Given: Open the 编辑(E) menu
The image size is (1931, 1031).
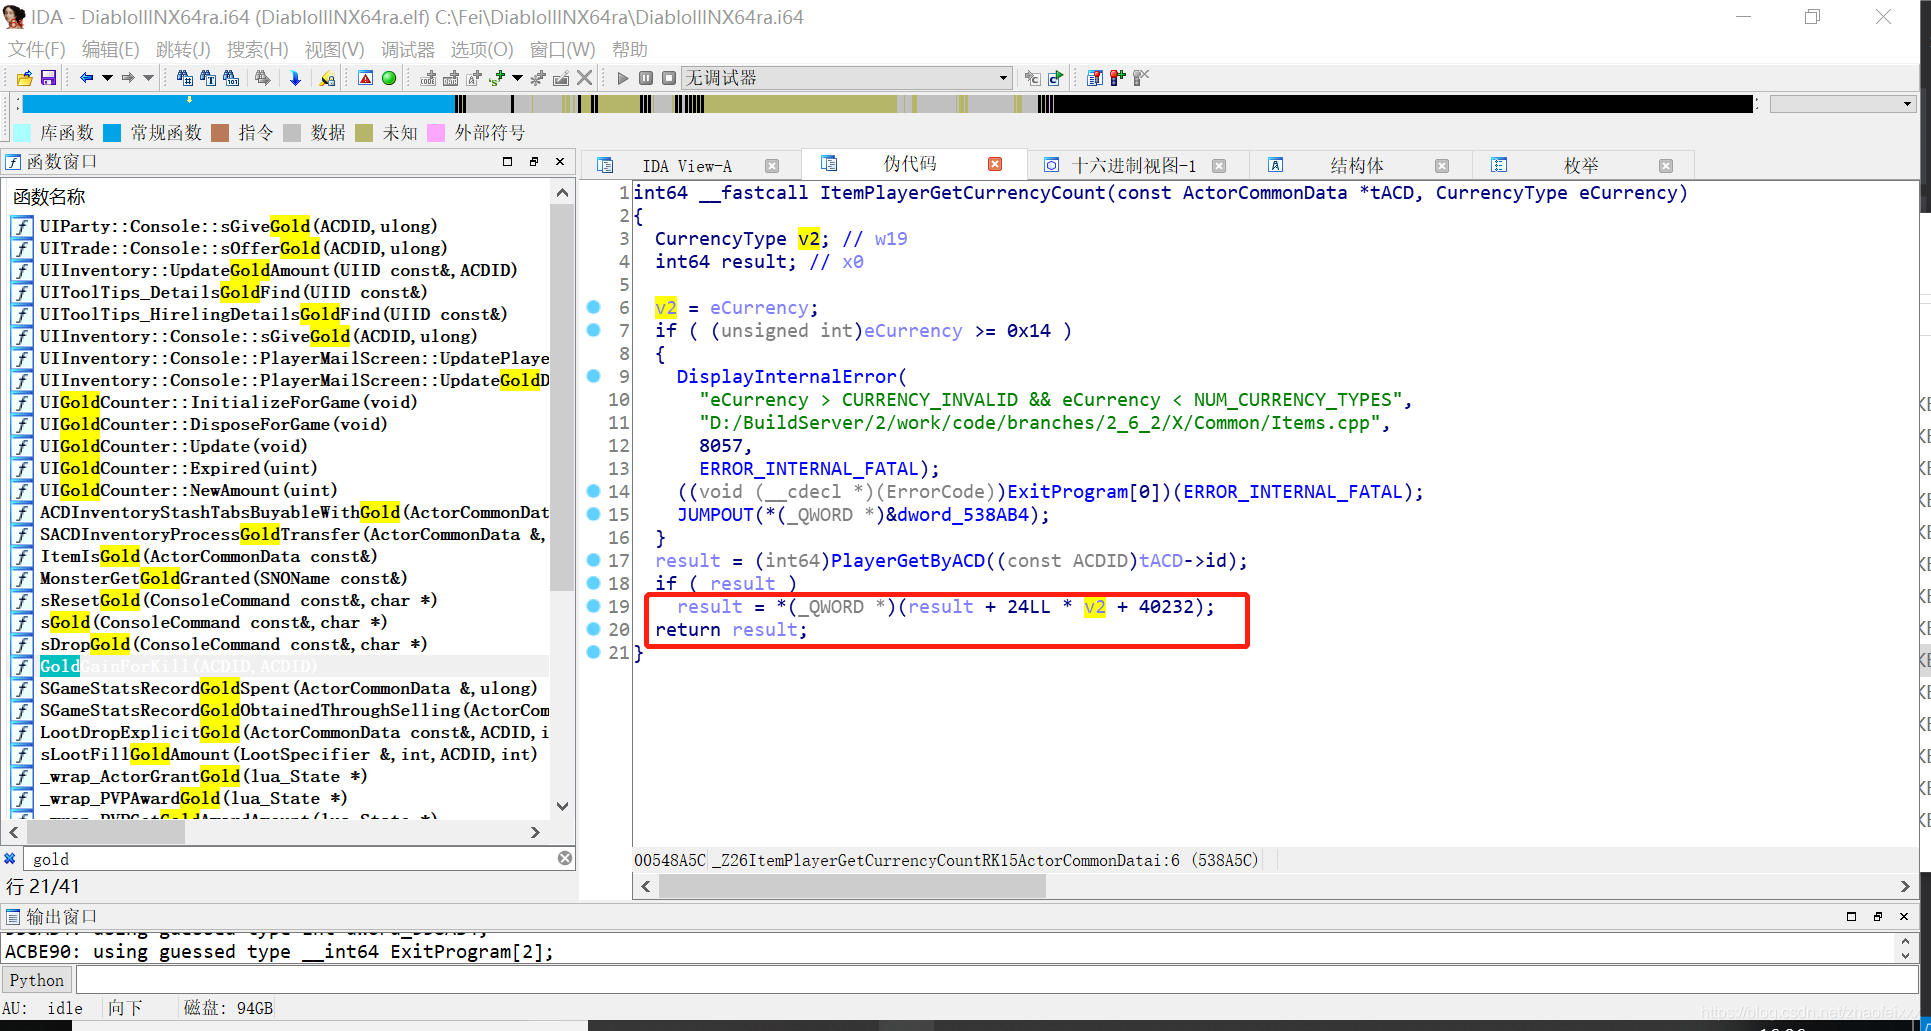Looking at the screenshot, I should click(x=110, y=49).
